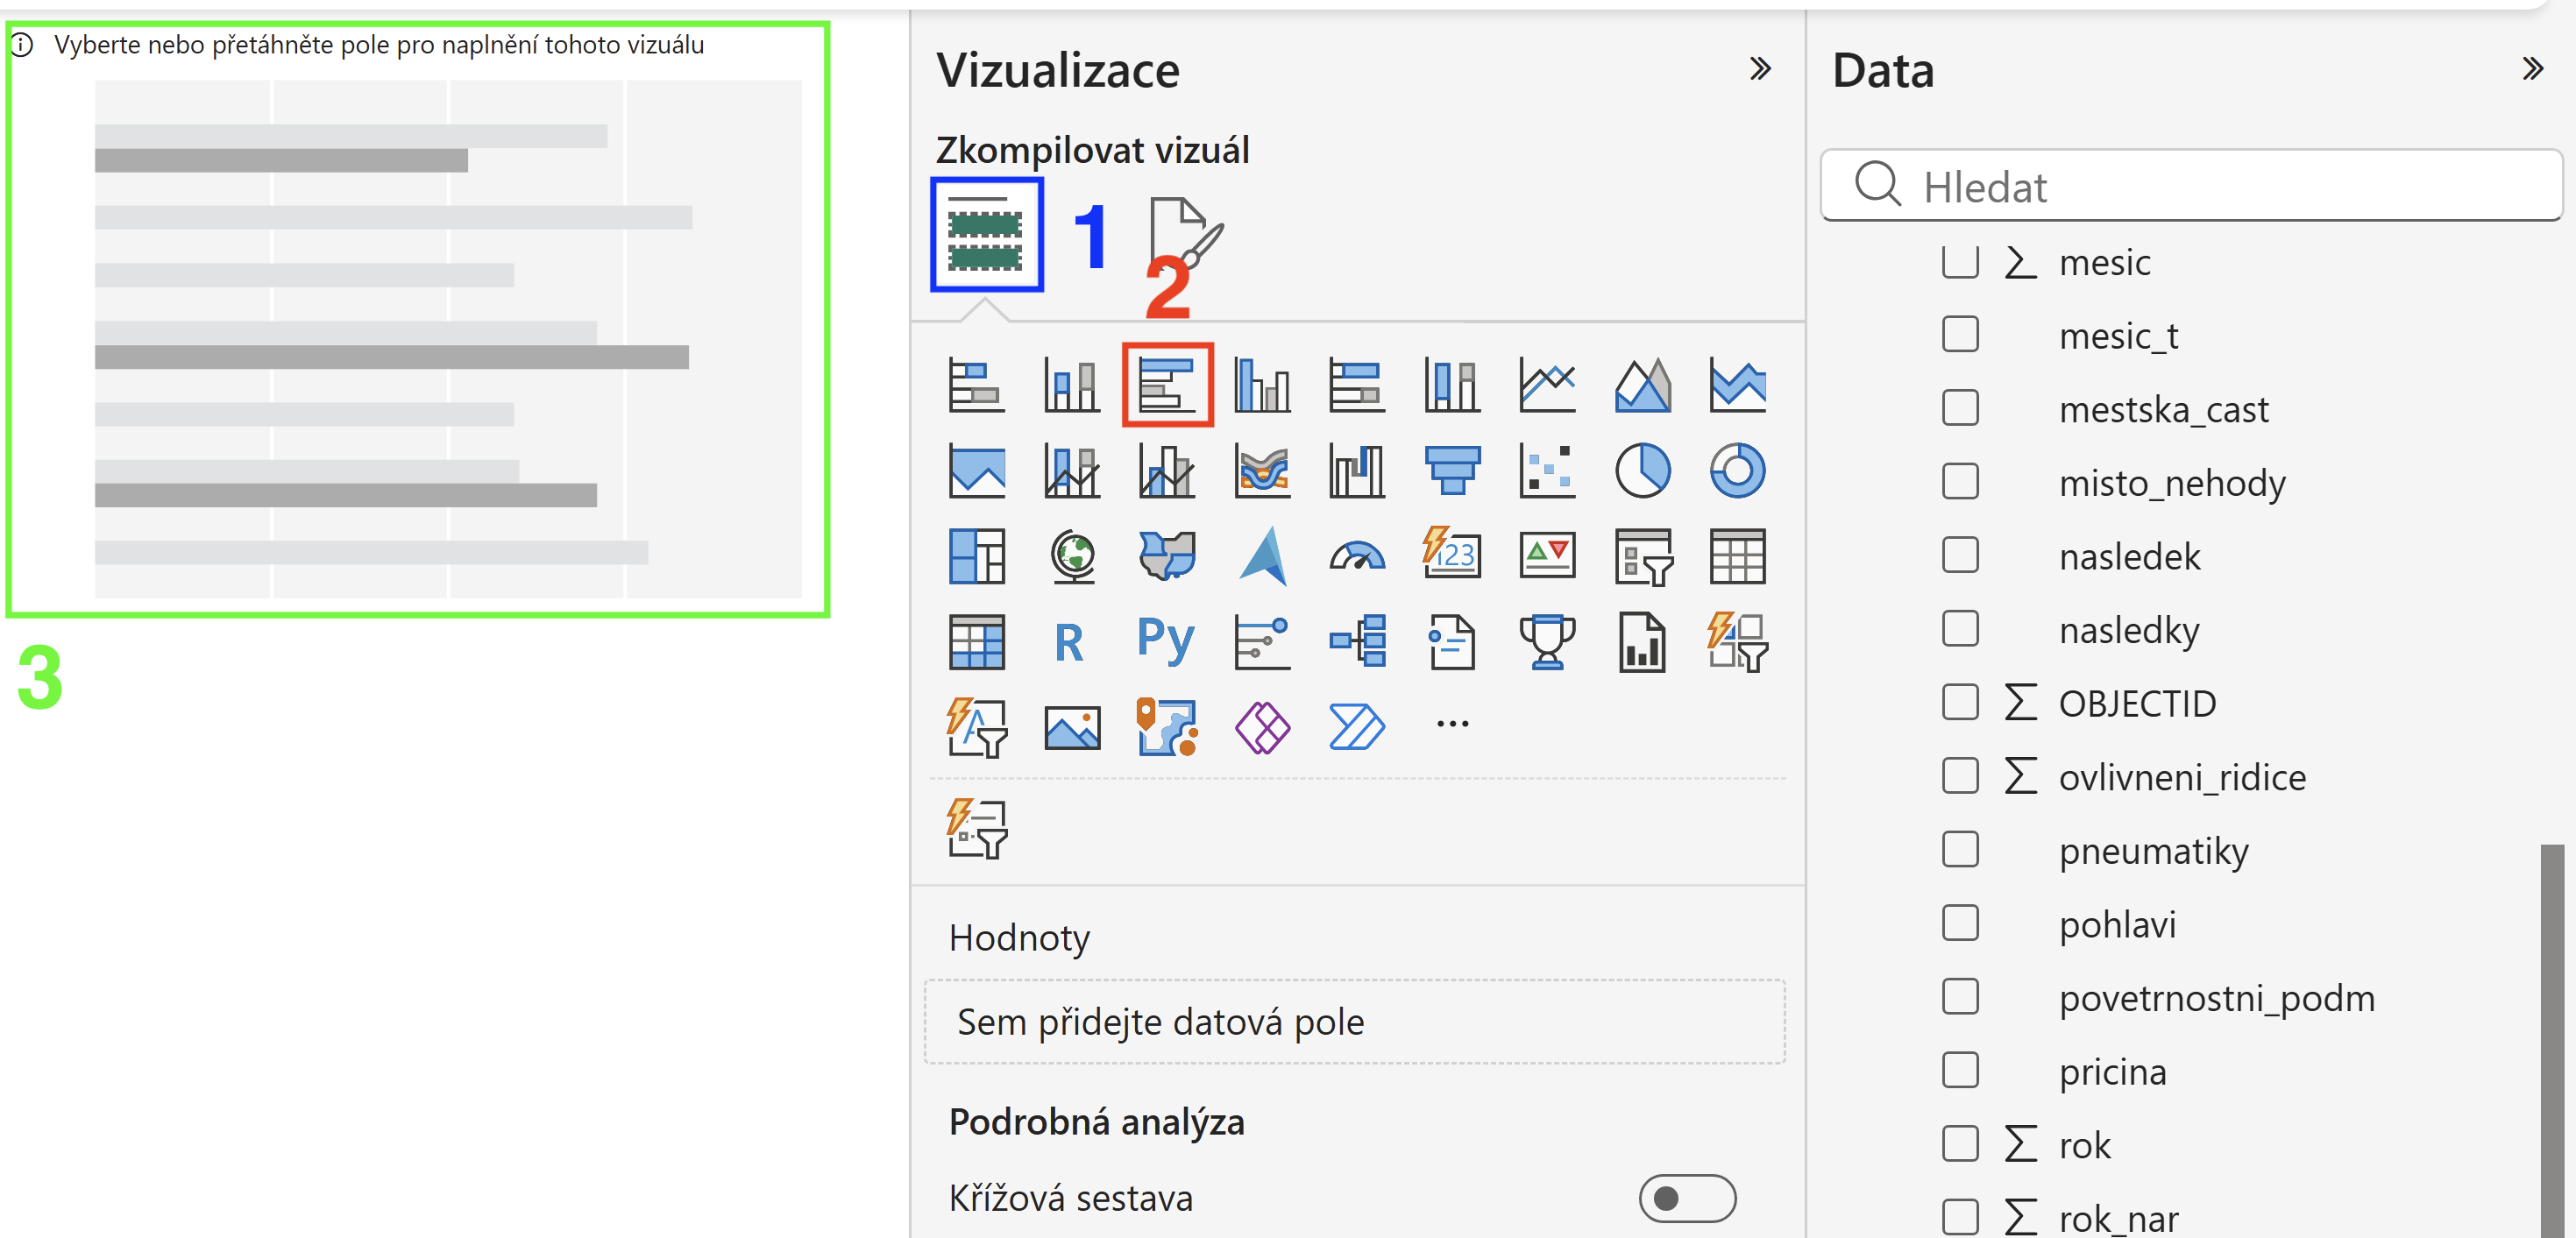The image size is (2576, 1238).
Task: Select the clustered bar chart visual
Action: pyautogui.click(x=1167, y=385)
